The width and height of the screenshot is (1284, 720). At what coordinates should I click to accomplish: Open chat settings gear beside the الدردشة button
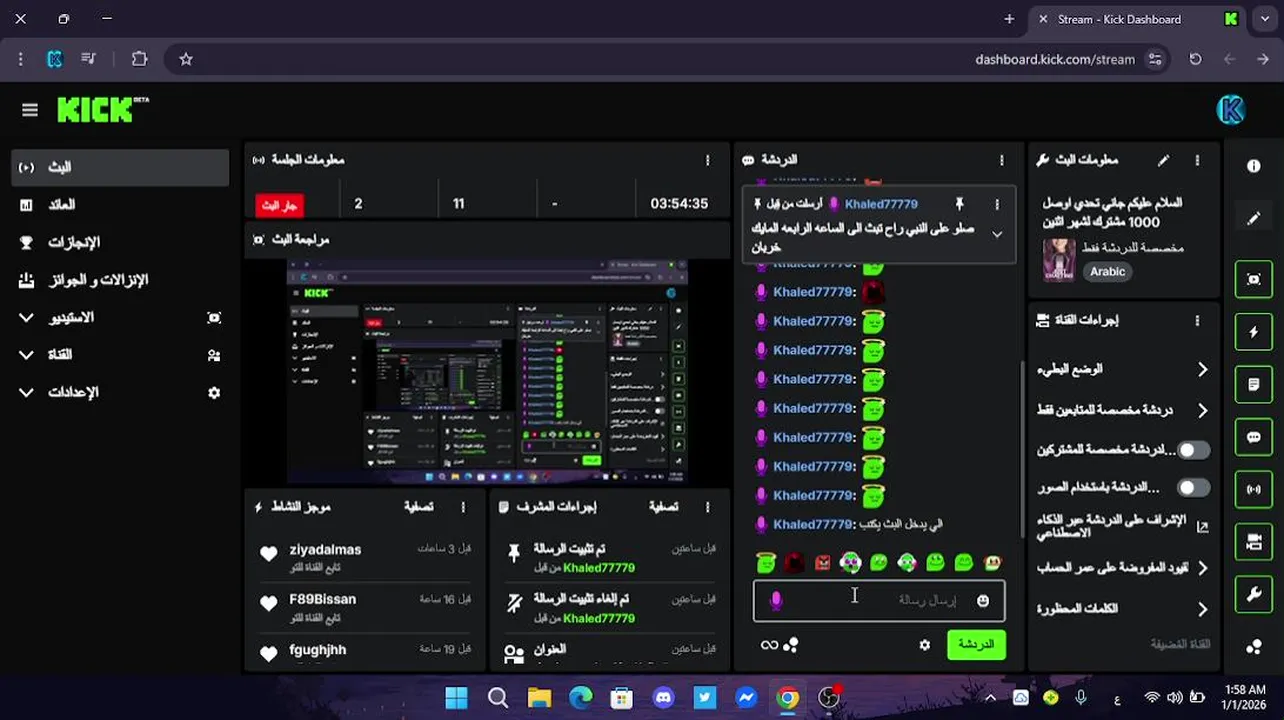tap(925, 645)
